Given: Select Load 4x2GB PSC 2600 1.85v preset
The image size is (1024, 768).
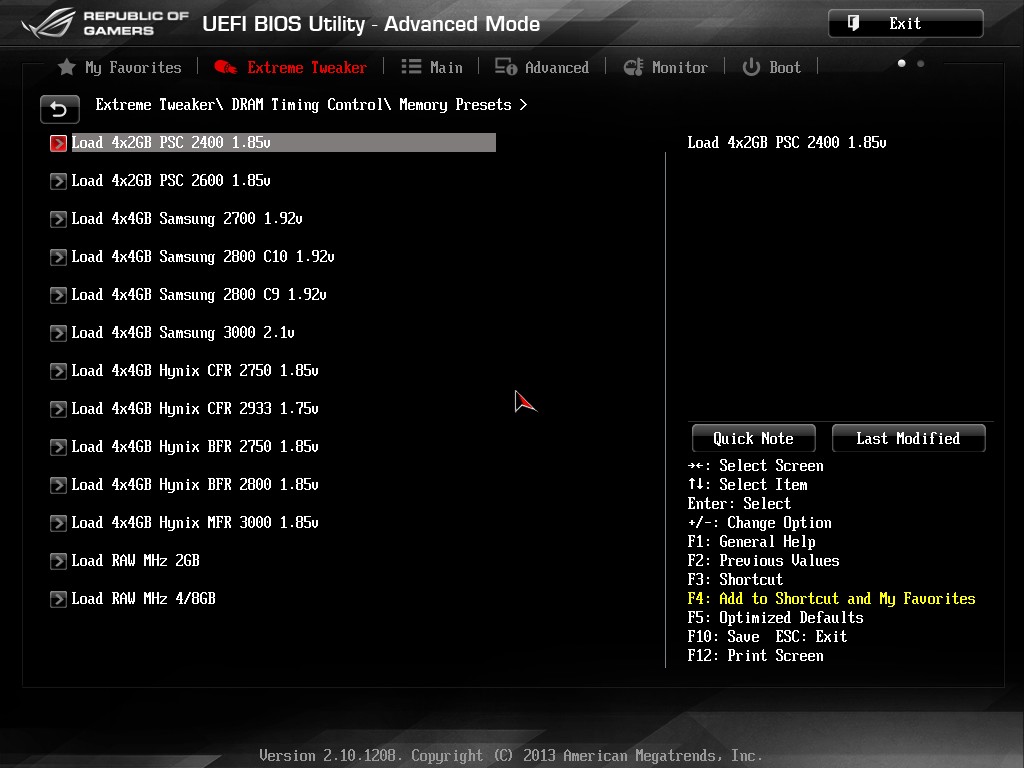Looking at the screenshot, I should (170, 181).
